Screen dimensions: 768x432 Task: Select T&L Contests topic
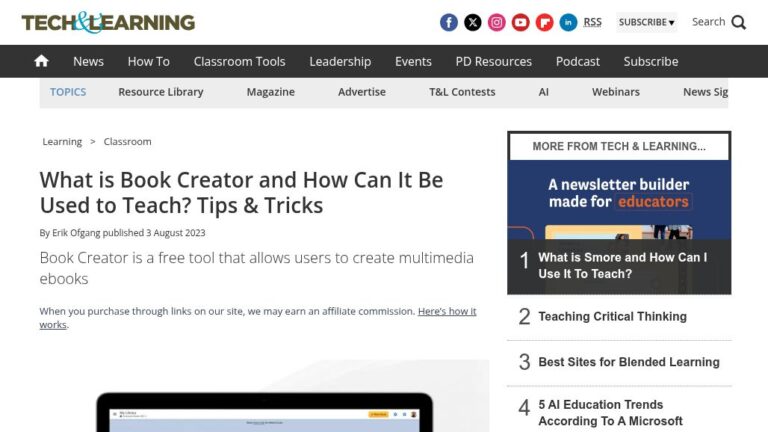pos(462,92)
